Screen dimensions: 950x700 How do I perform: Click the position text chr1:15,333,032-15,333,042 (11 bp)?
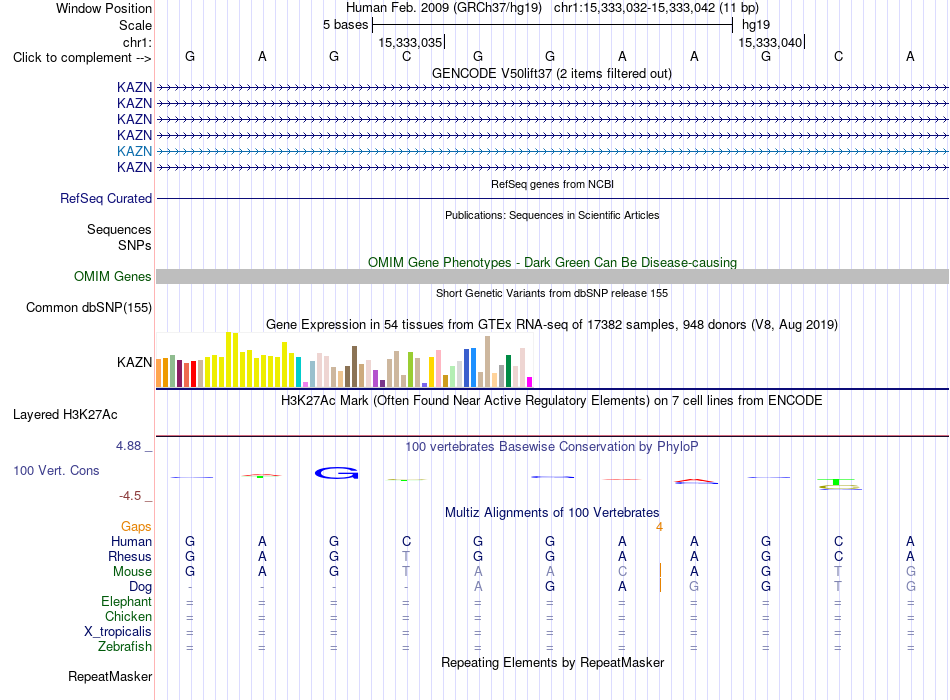pyautogui.click(x=656, y=8)
